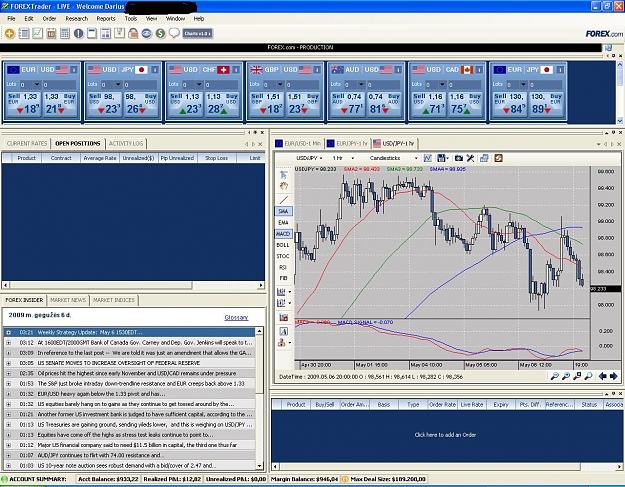625x487 pixels.
Task: Open the Order menu
Action: 49,18
